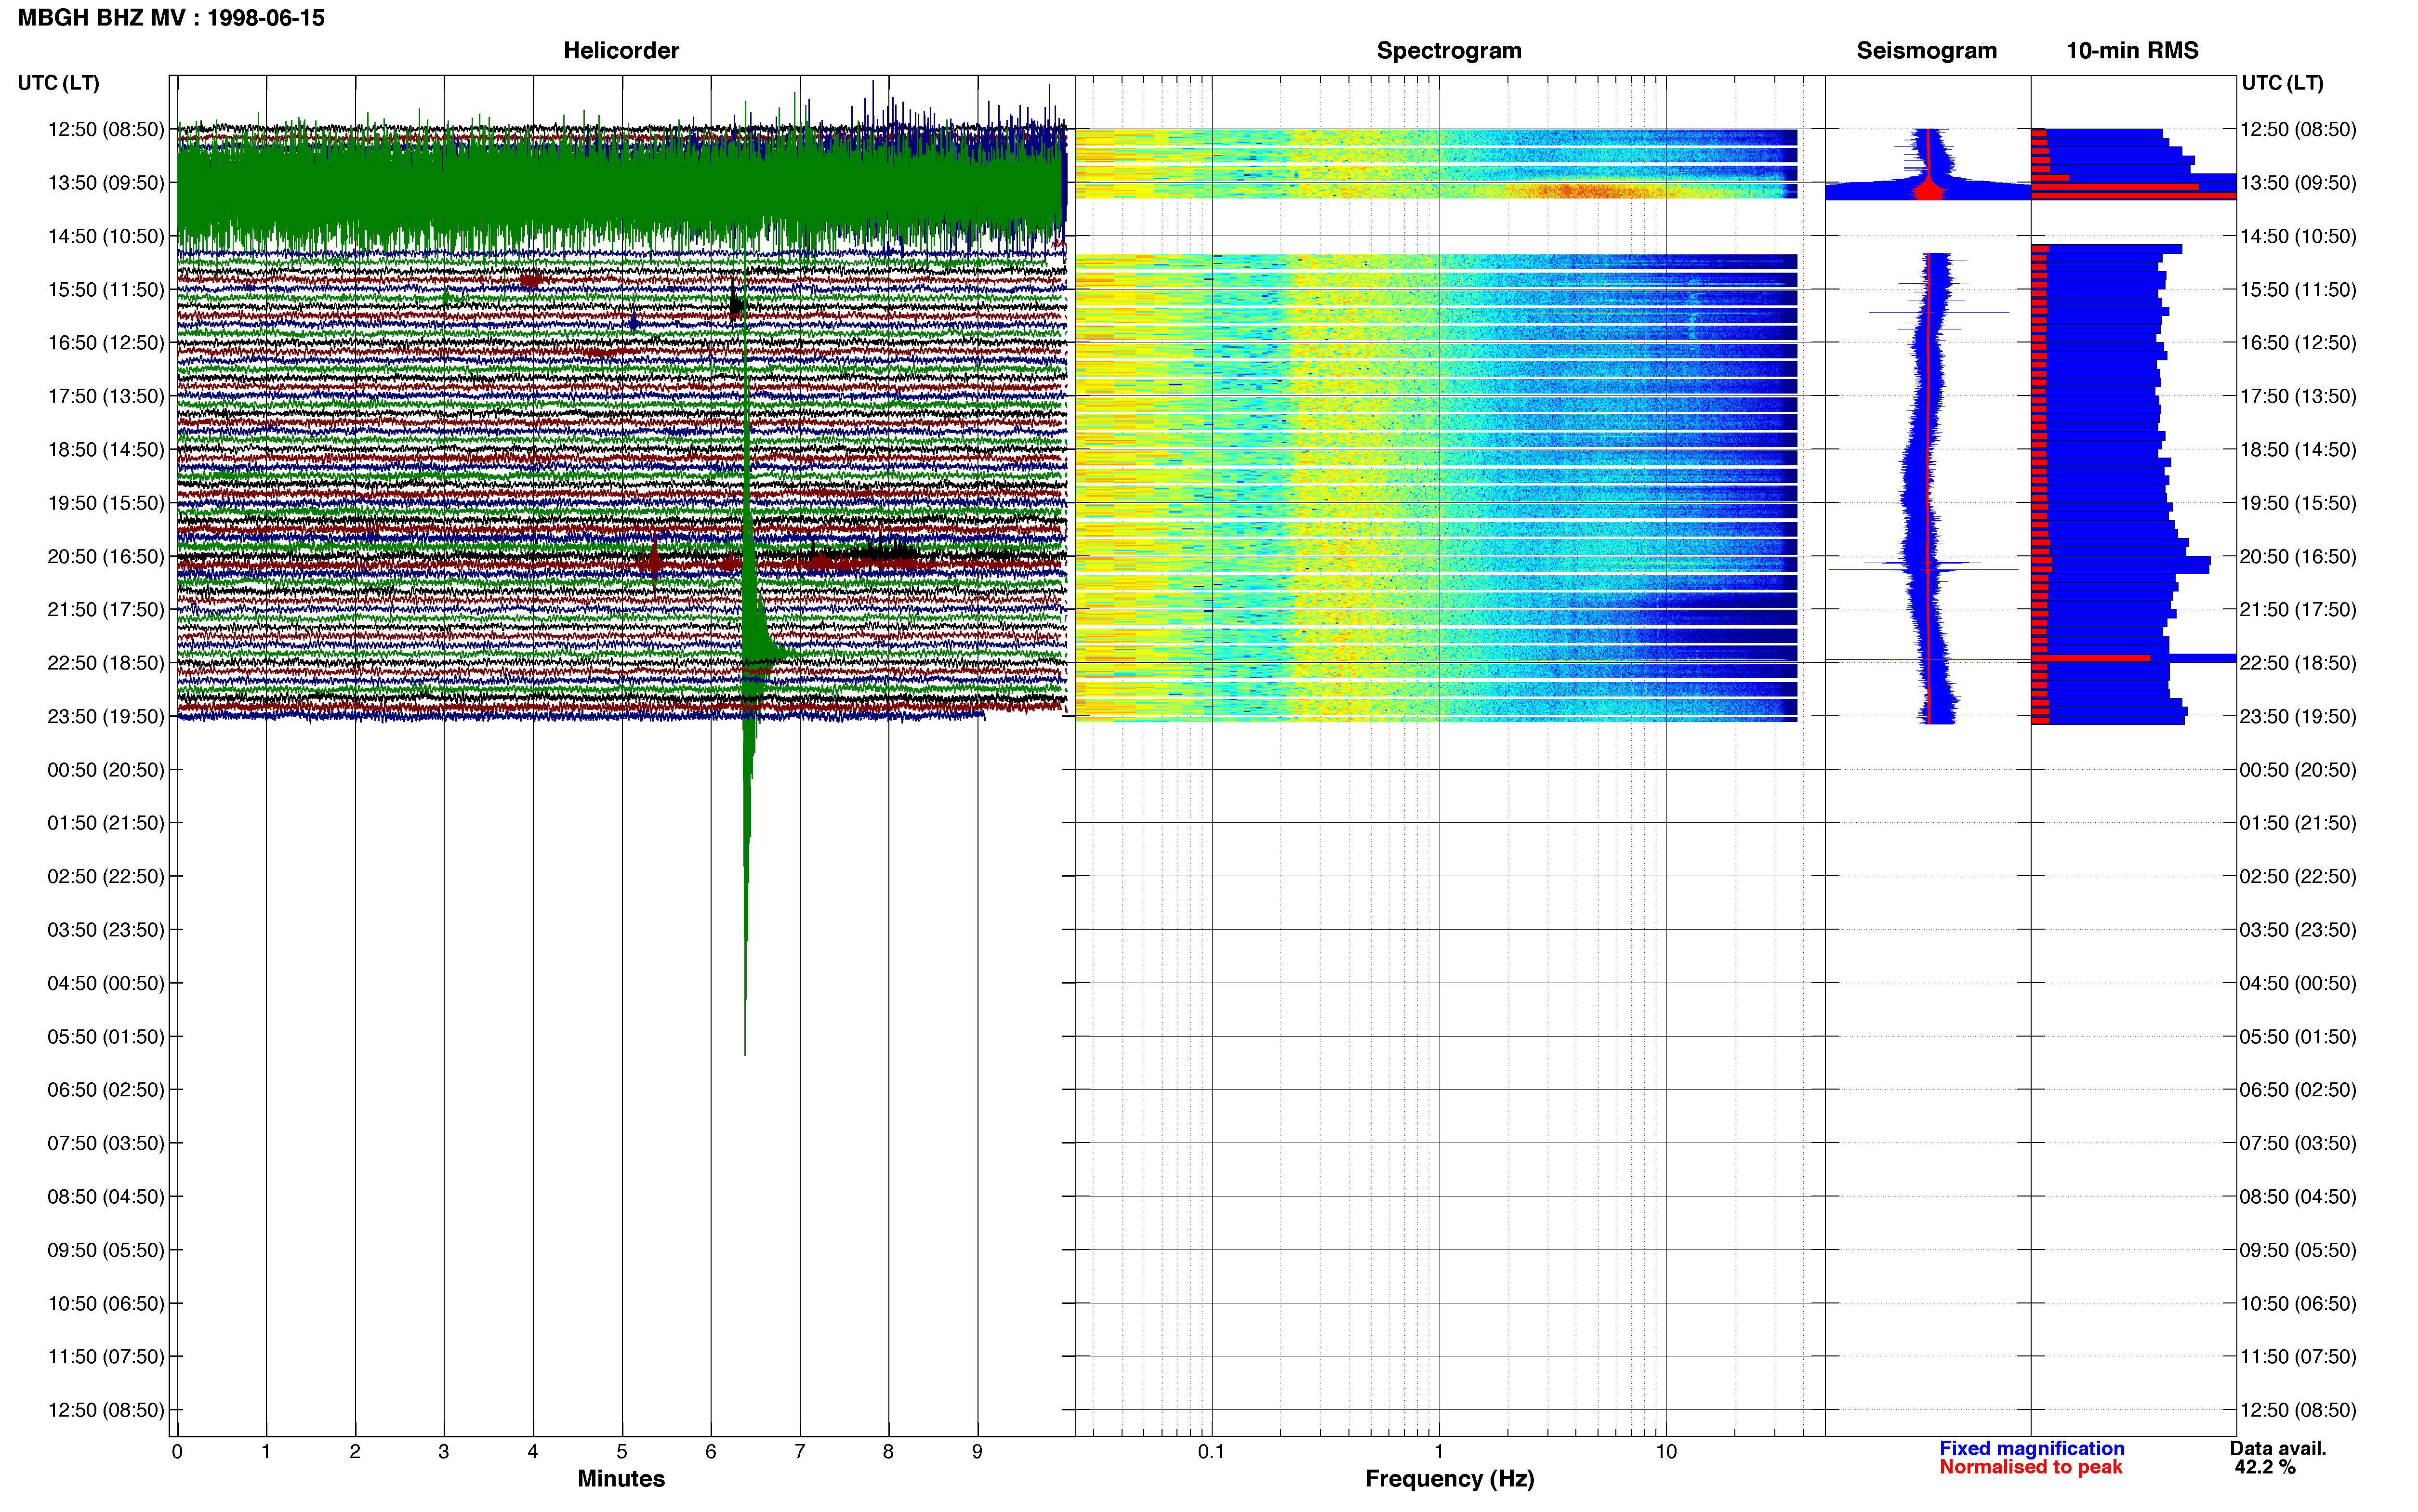Click the left '23:50 (19:50)' time label
The width and height of the screenshot is (2418, 1512).
[106, 716]
